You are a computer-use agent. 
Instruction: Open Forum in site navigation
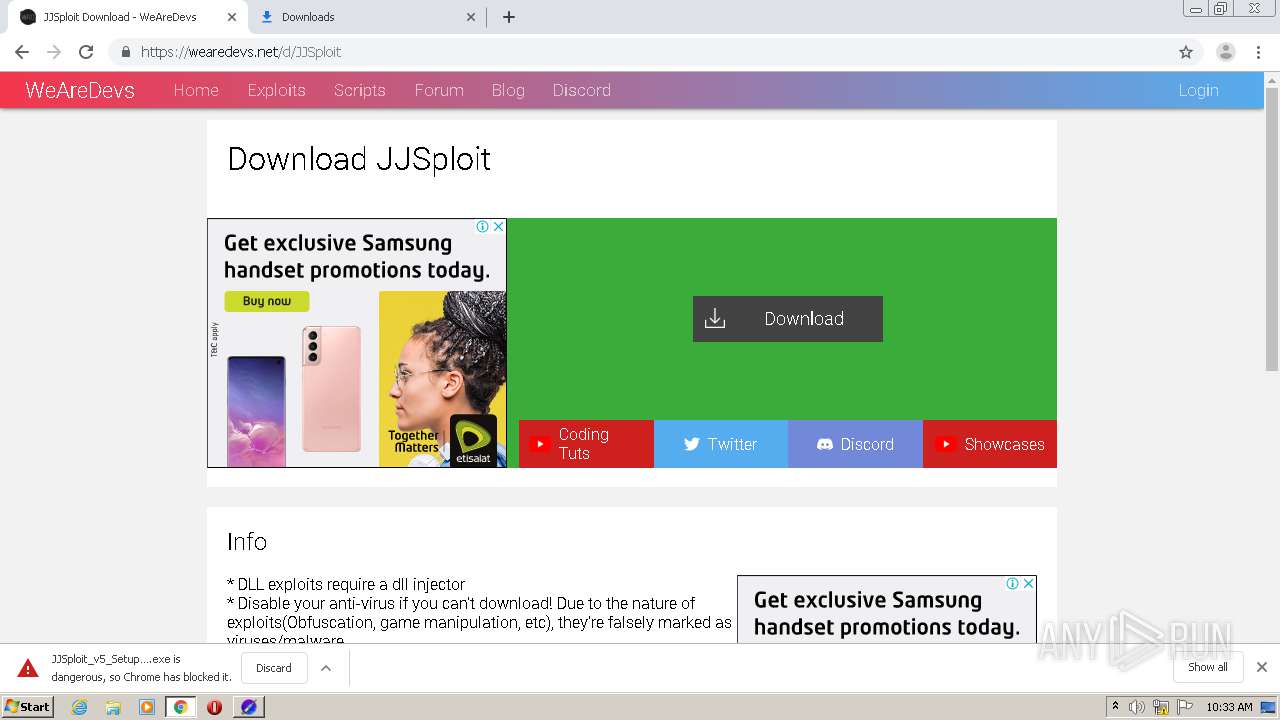(439, 90)
